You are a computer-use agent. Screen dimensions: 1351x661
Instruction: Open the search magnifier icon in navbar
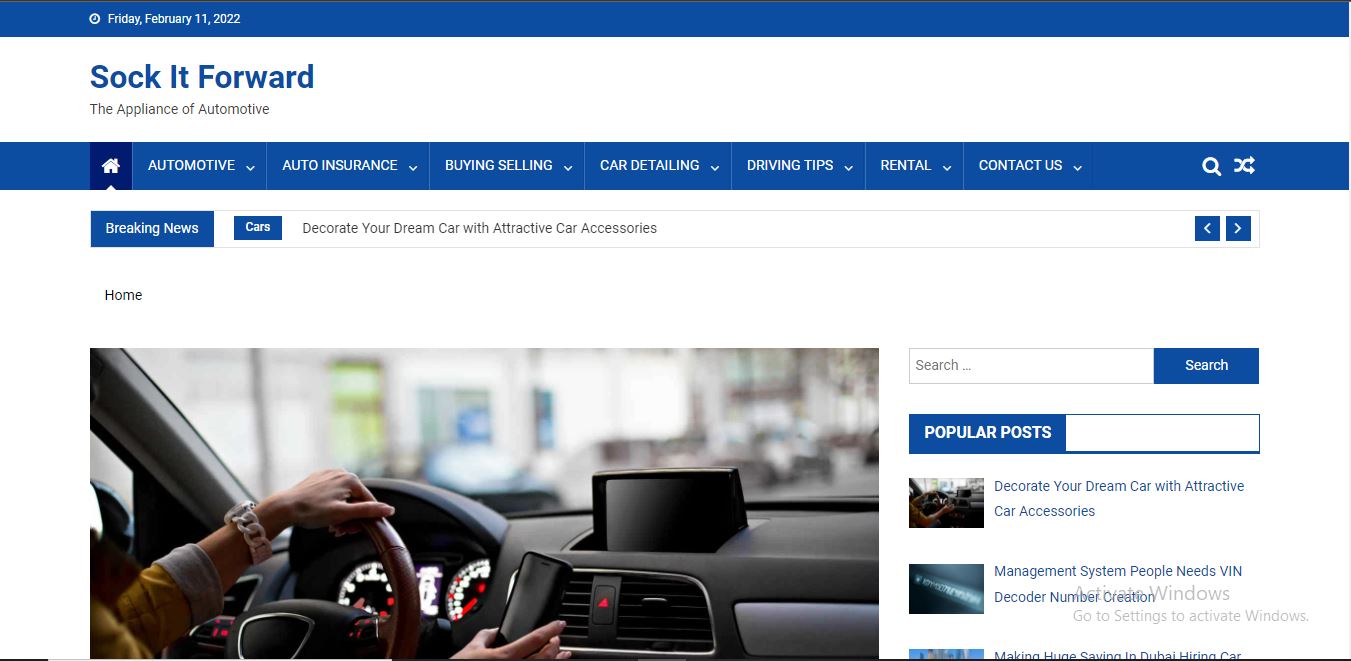(x=1211, y=166)
